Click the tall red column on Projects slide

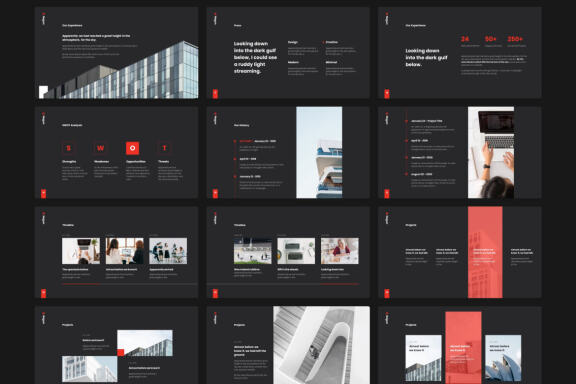(x=485, y=252)
